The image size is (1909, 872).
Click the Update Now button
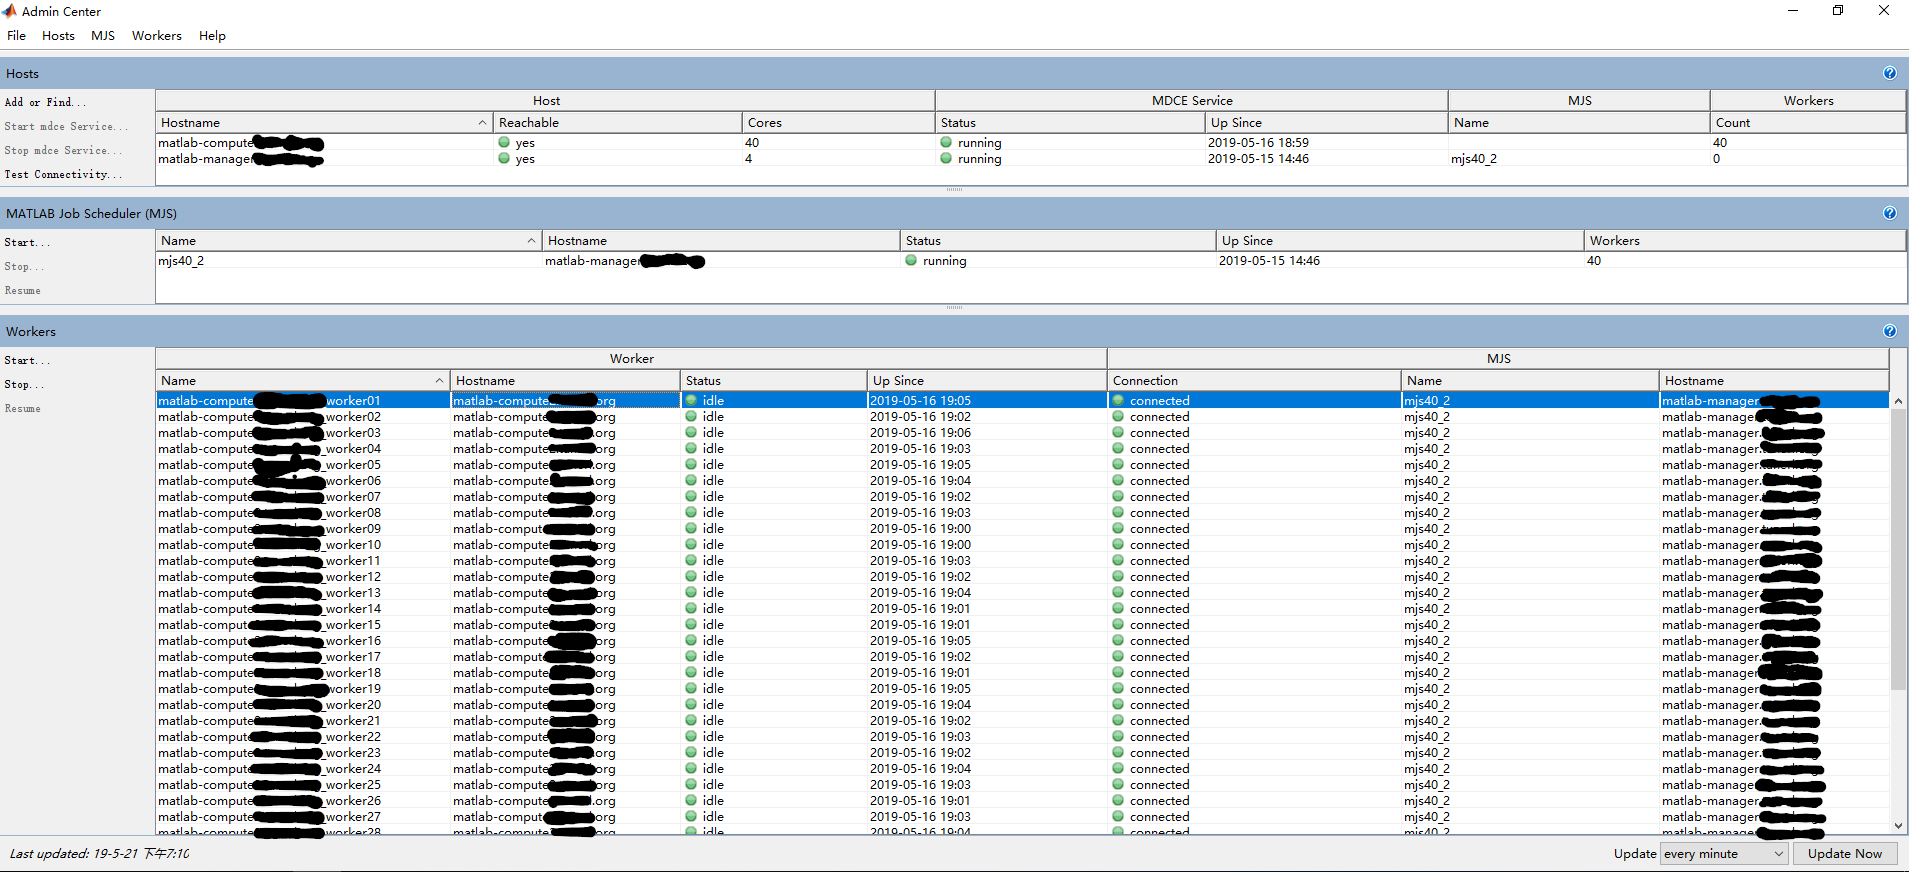[1844, 853]
